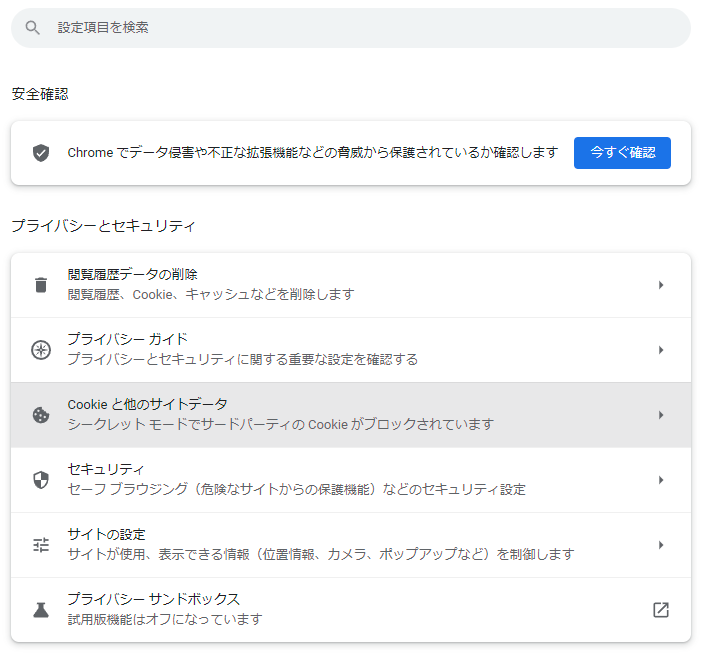Screen dimensions: 718x658
Task: Click the セキュリティ shield icon
Action: click(41, 480)
